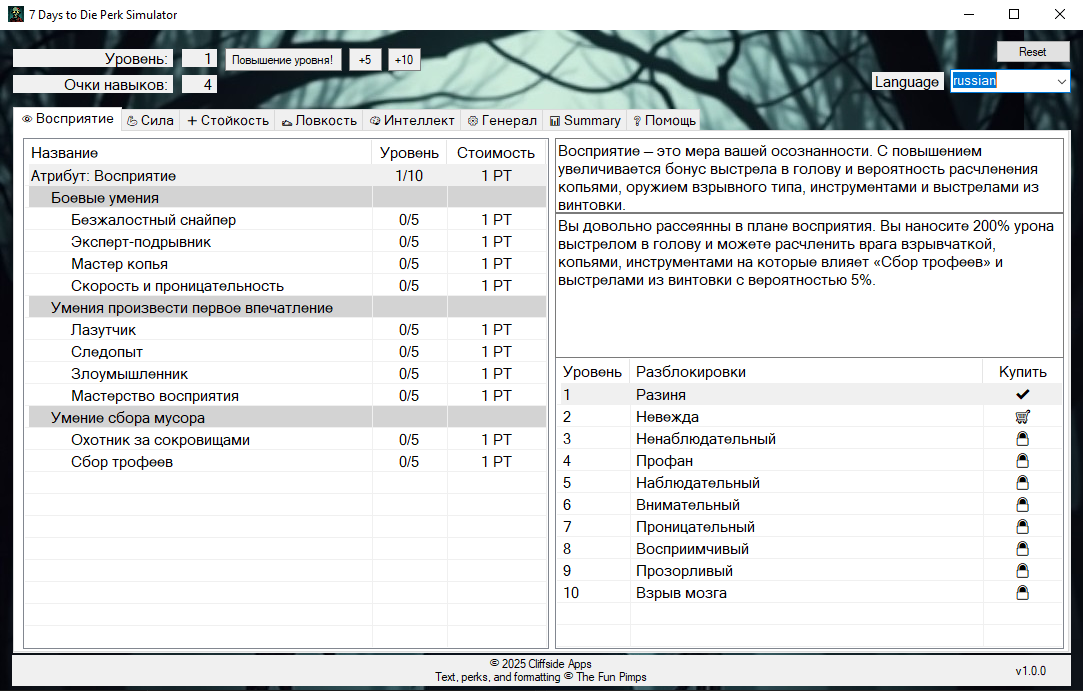Click the Ненаблюдательный unlock name
Screen dimensions: 1083x691
point(706,439)
